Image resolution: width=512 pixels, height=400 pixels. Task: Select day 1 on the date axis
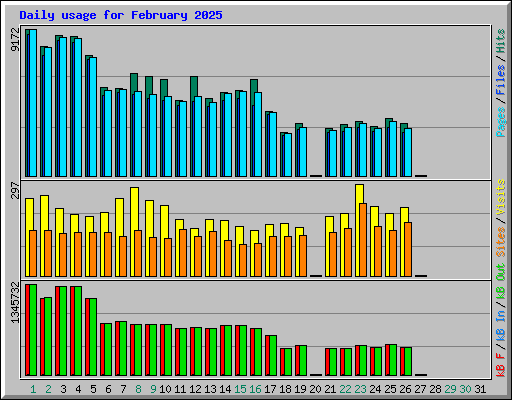click(x=33, y=389)
